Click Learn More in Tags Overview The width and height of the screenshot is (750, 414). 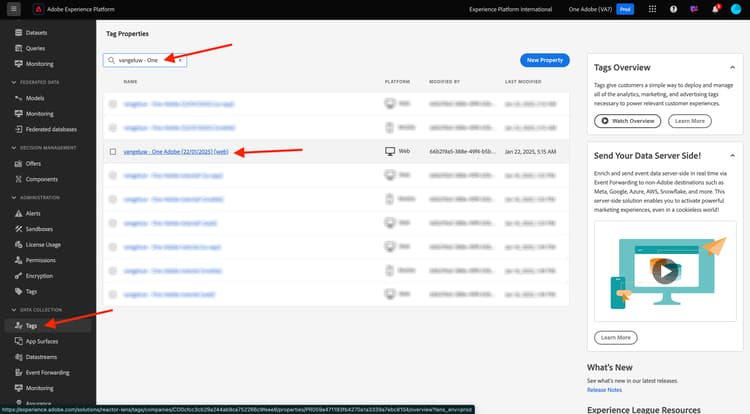pos(690,121)
